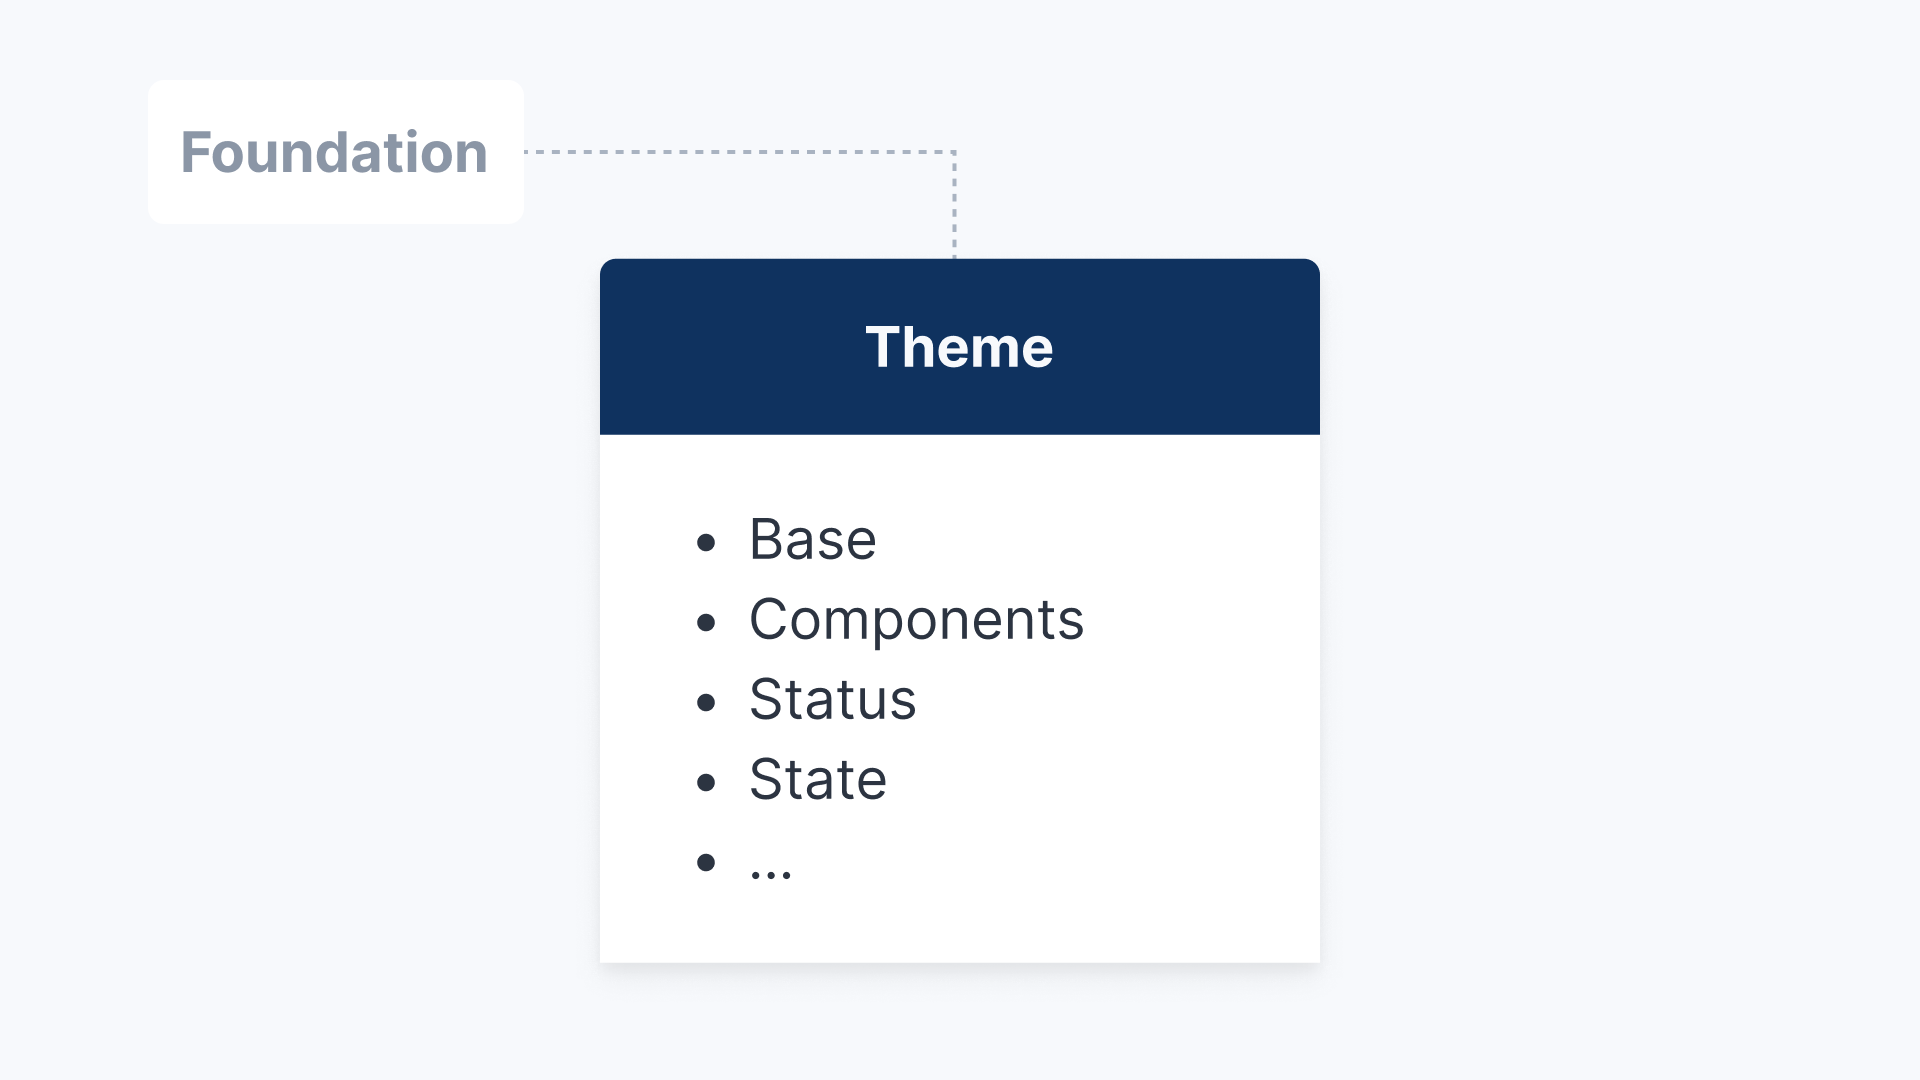1920x1080 pixels.
Task: Click the bullet dot beside Base
Action: 706,543
